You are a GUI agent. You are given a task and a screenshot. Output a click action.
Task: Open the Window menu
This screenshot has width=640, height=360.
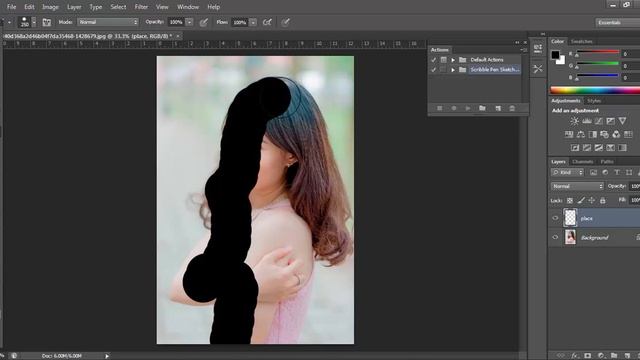point(188,7)
